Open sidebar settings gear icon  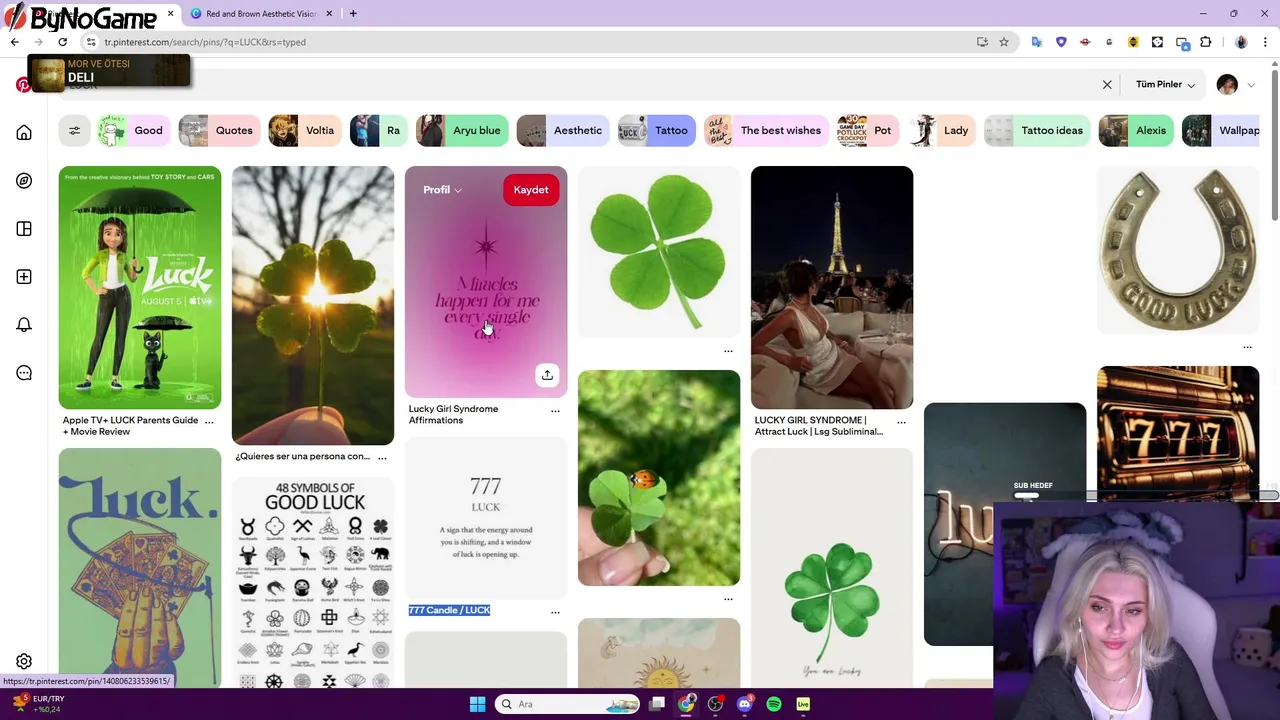(x=24, y=662)
